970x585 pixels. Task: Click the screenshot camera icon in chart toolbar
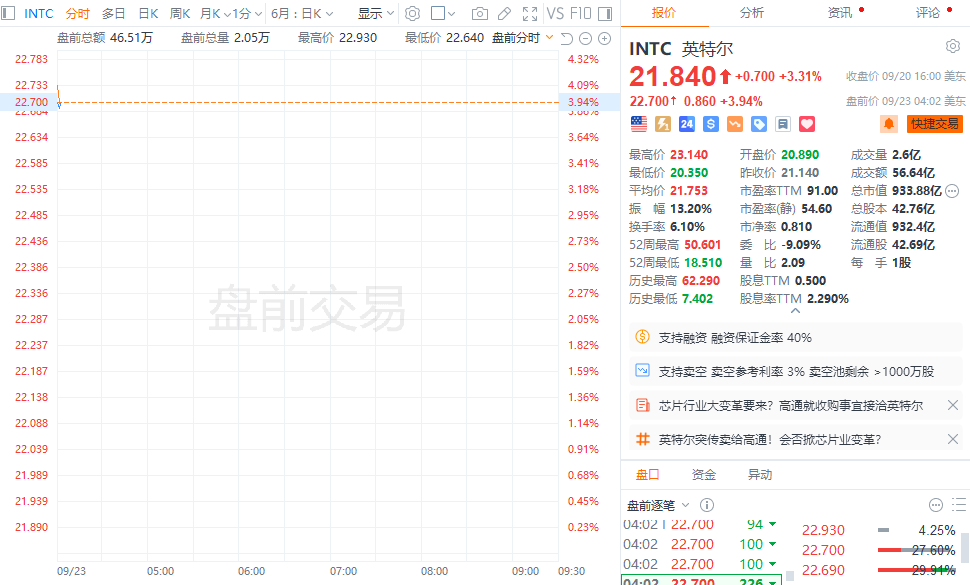(480, 14)
